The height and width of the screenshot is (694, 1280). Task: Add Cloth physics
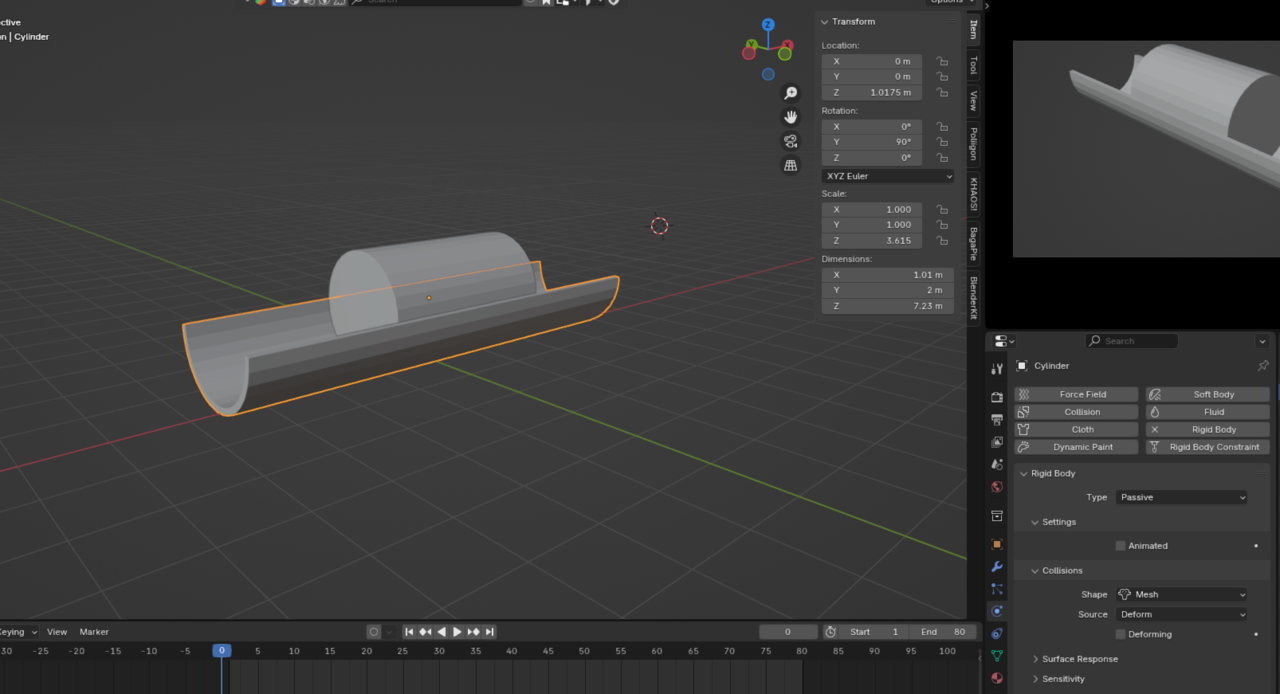pyautogui.click(x=1076, y=429)
